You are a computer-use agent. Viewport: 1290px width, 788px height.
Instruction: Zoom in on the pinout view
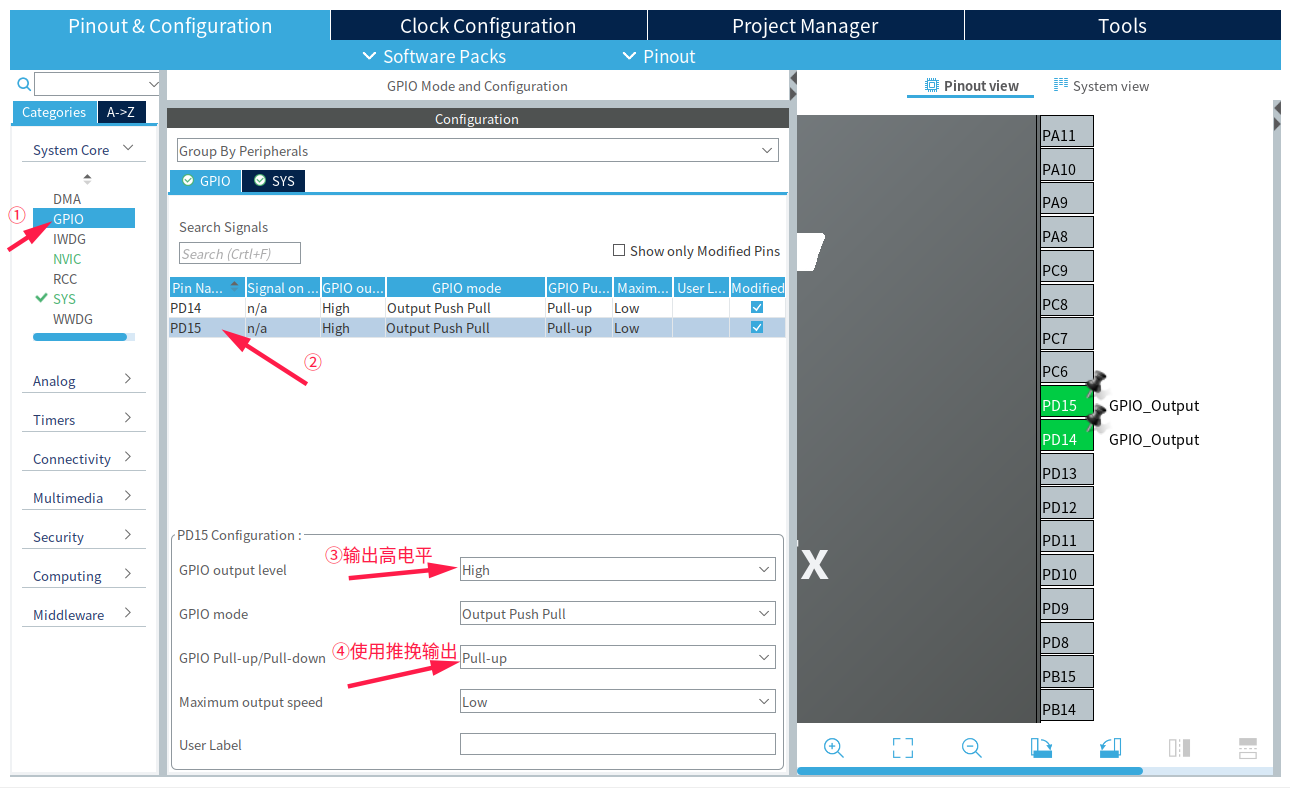(833, 747)
